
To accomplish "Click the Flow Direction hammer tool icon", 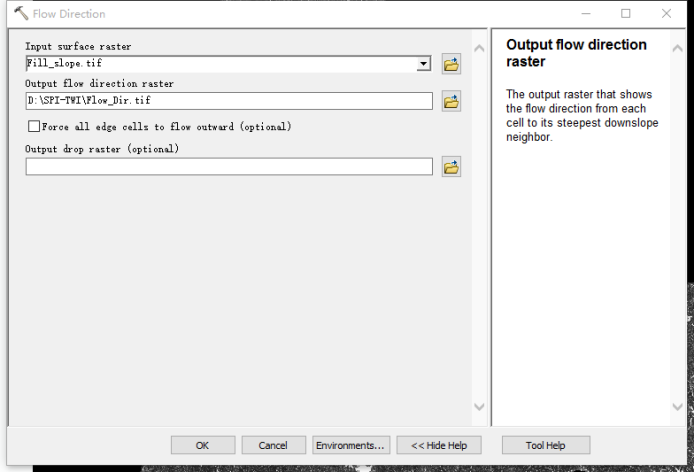I will point(21,13).
